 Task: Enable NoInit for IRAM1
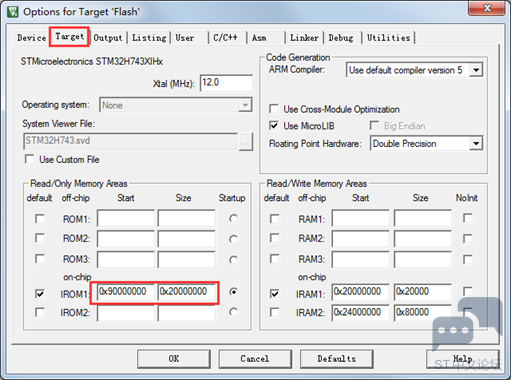tap(468, 291)
